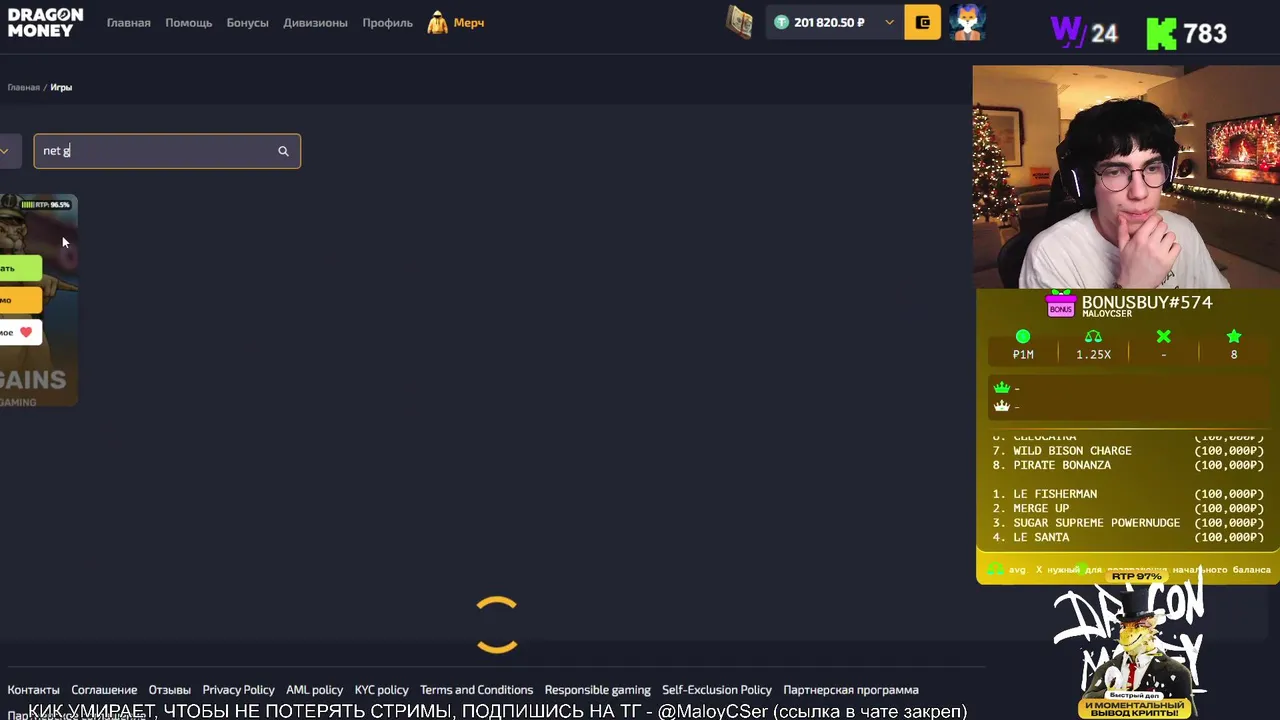This screenshot has height=720, width=1280.
Task: Open the Помощь menu item
Action: [x=188, y=22]
